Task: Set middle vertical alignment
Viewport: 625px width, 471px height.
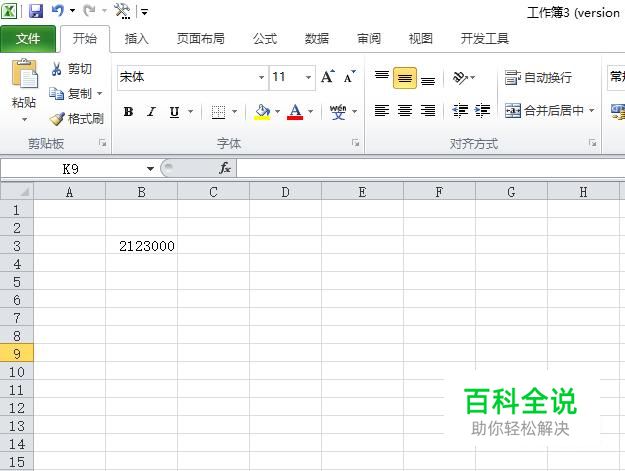Action: click(405, 77)
